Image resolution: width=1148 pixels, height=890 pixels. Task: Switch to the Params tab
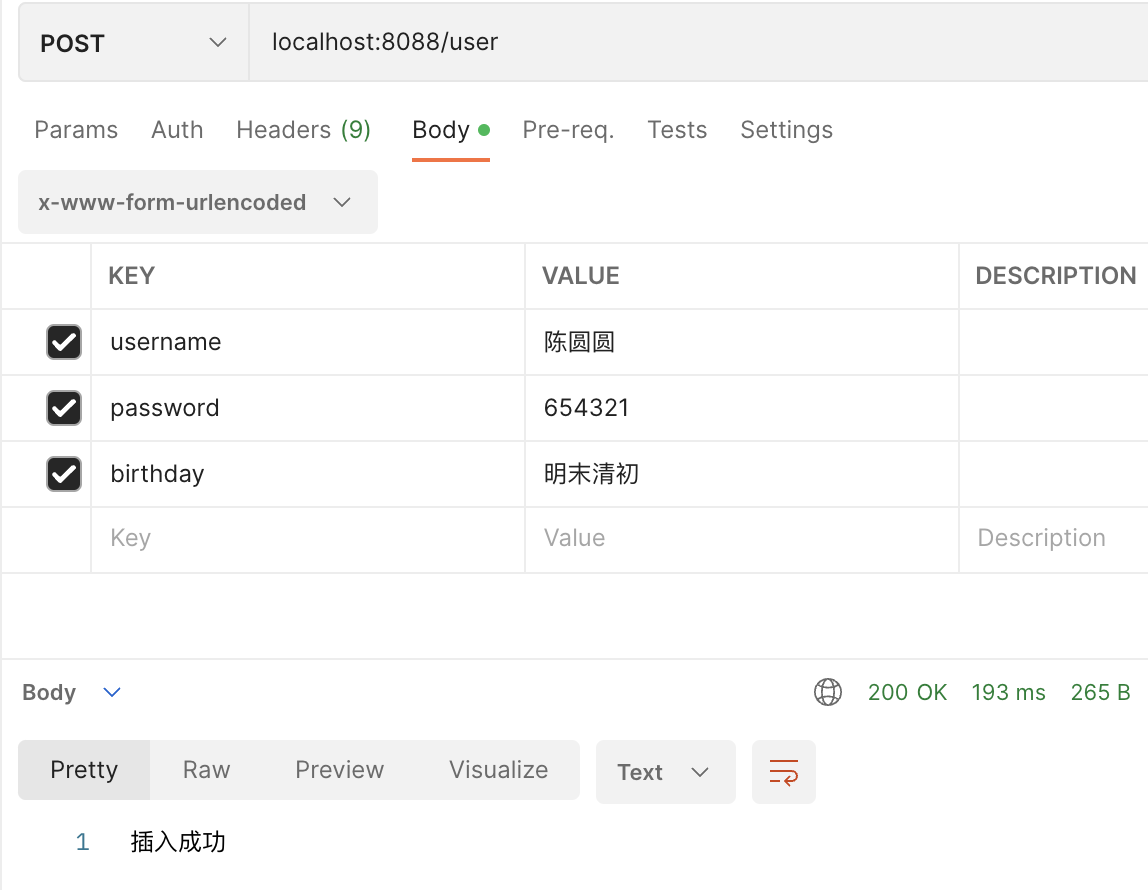click(x=76, y=130)
